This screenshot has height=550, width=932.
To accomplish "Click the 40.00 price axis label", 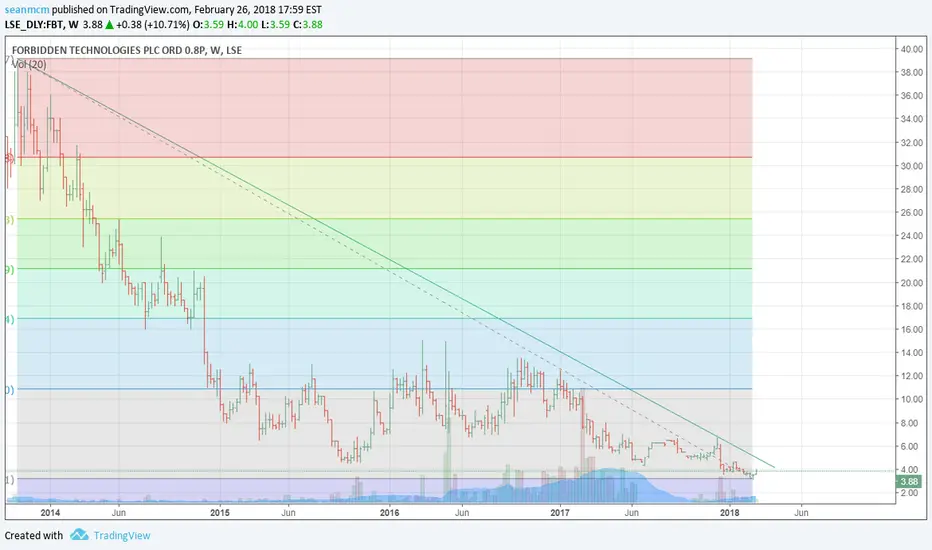I will tap(911, 49).
